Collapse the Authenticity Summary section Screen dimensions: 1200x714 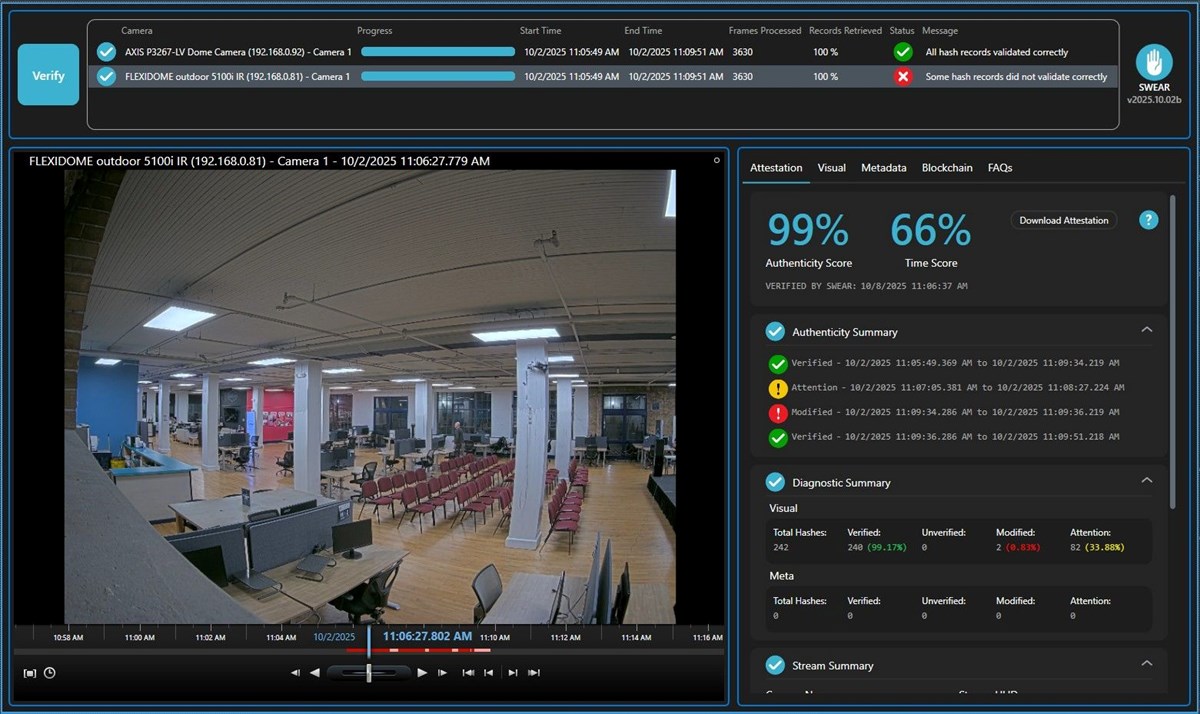pyautogui.click(x=1147, y=331)
